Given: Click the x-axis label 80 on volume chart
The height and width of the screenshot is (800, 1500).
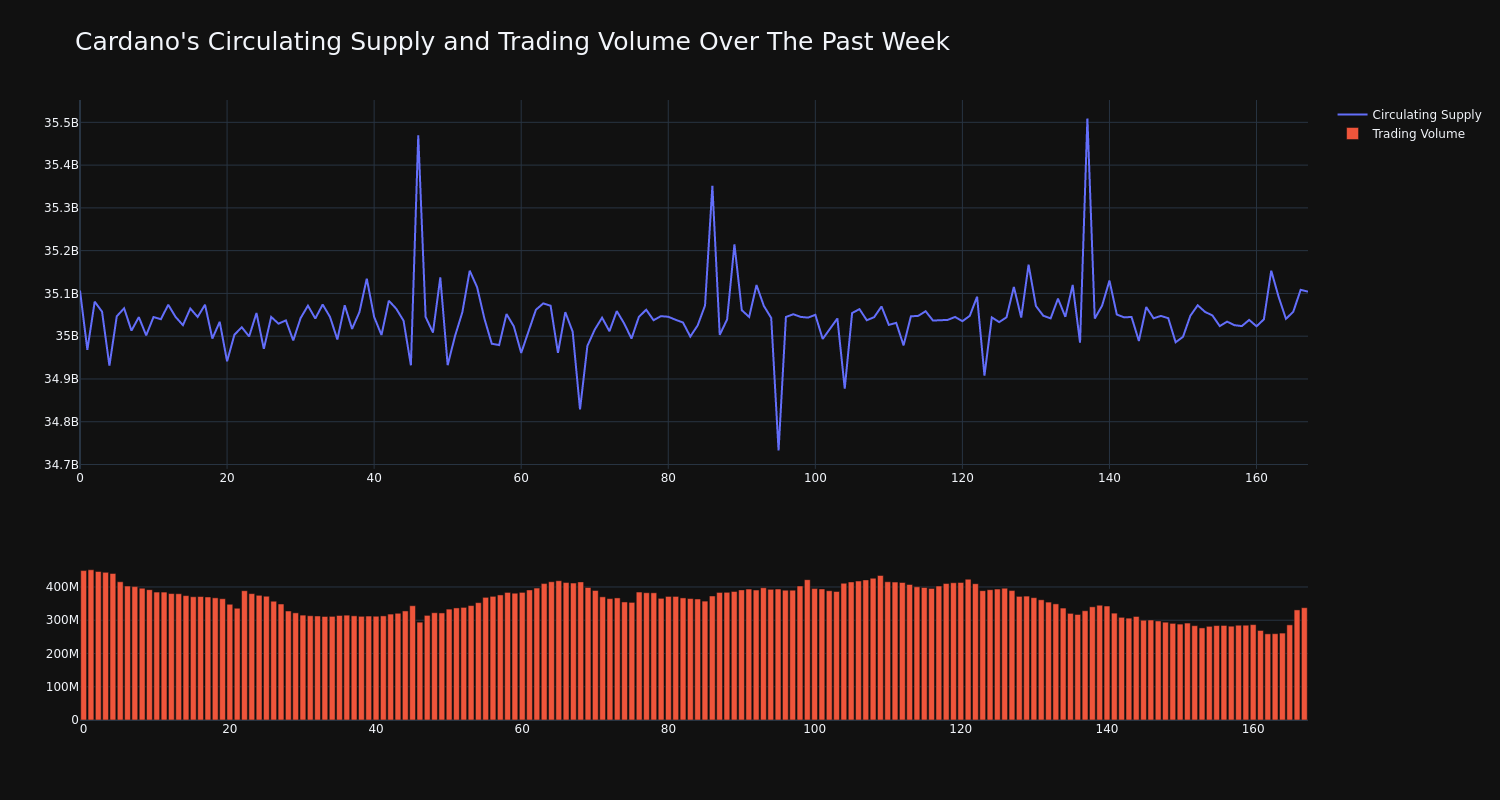Looking at the screenshot, I should click(668, 729).
